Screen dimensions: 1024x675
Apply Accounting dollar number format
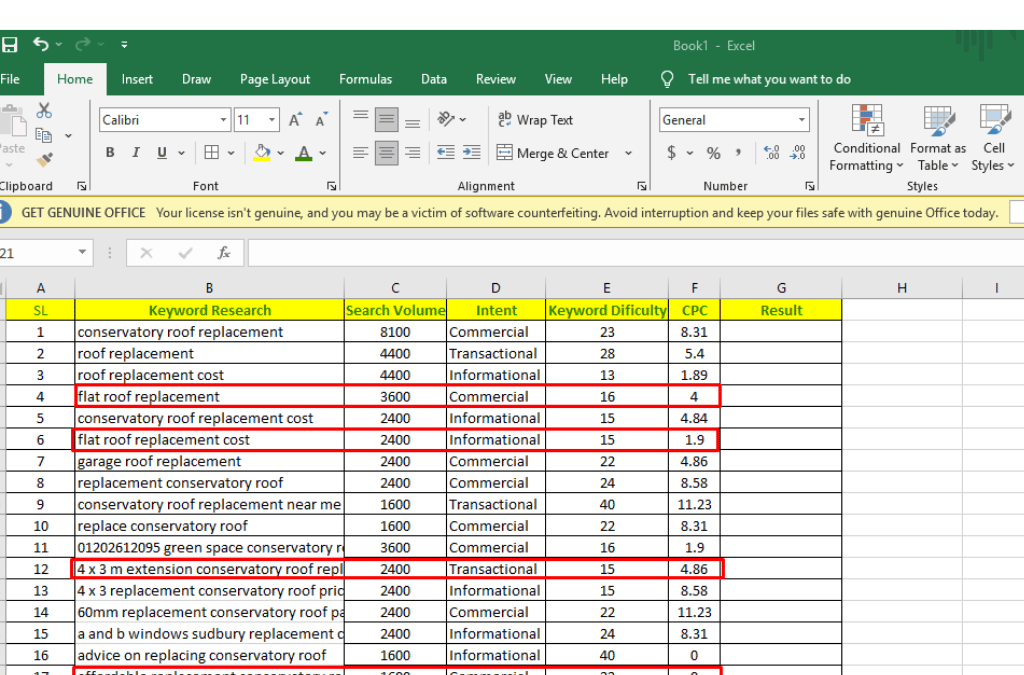(x=671, y=153)
